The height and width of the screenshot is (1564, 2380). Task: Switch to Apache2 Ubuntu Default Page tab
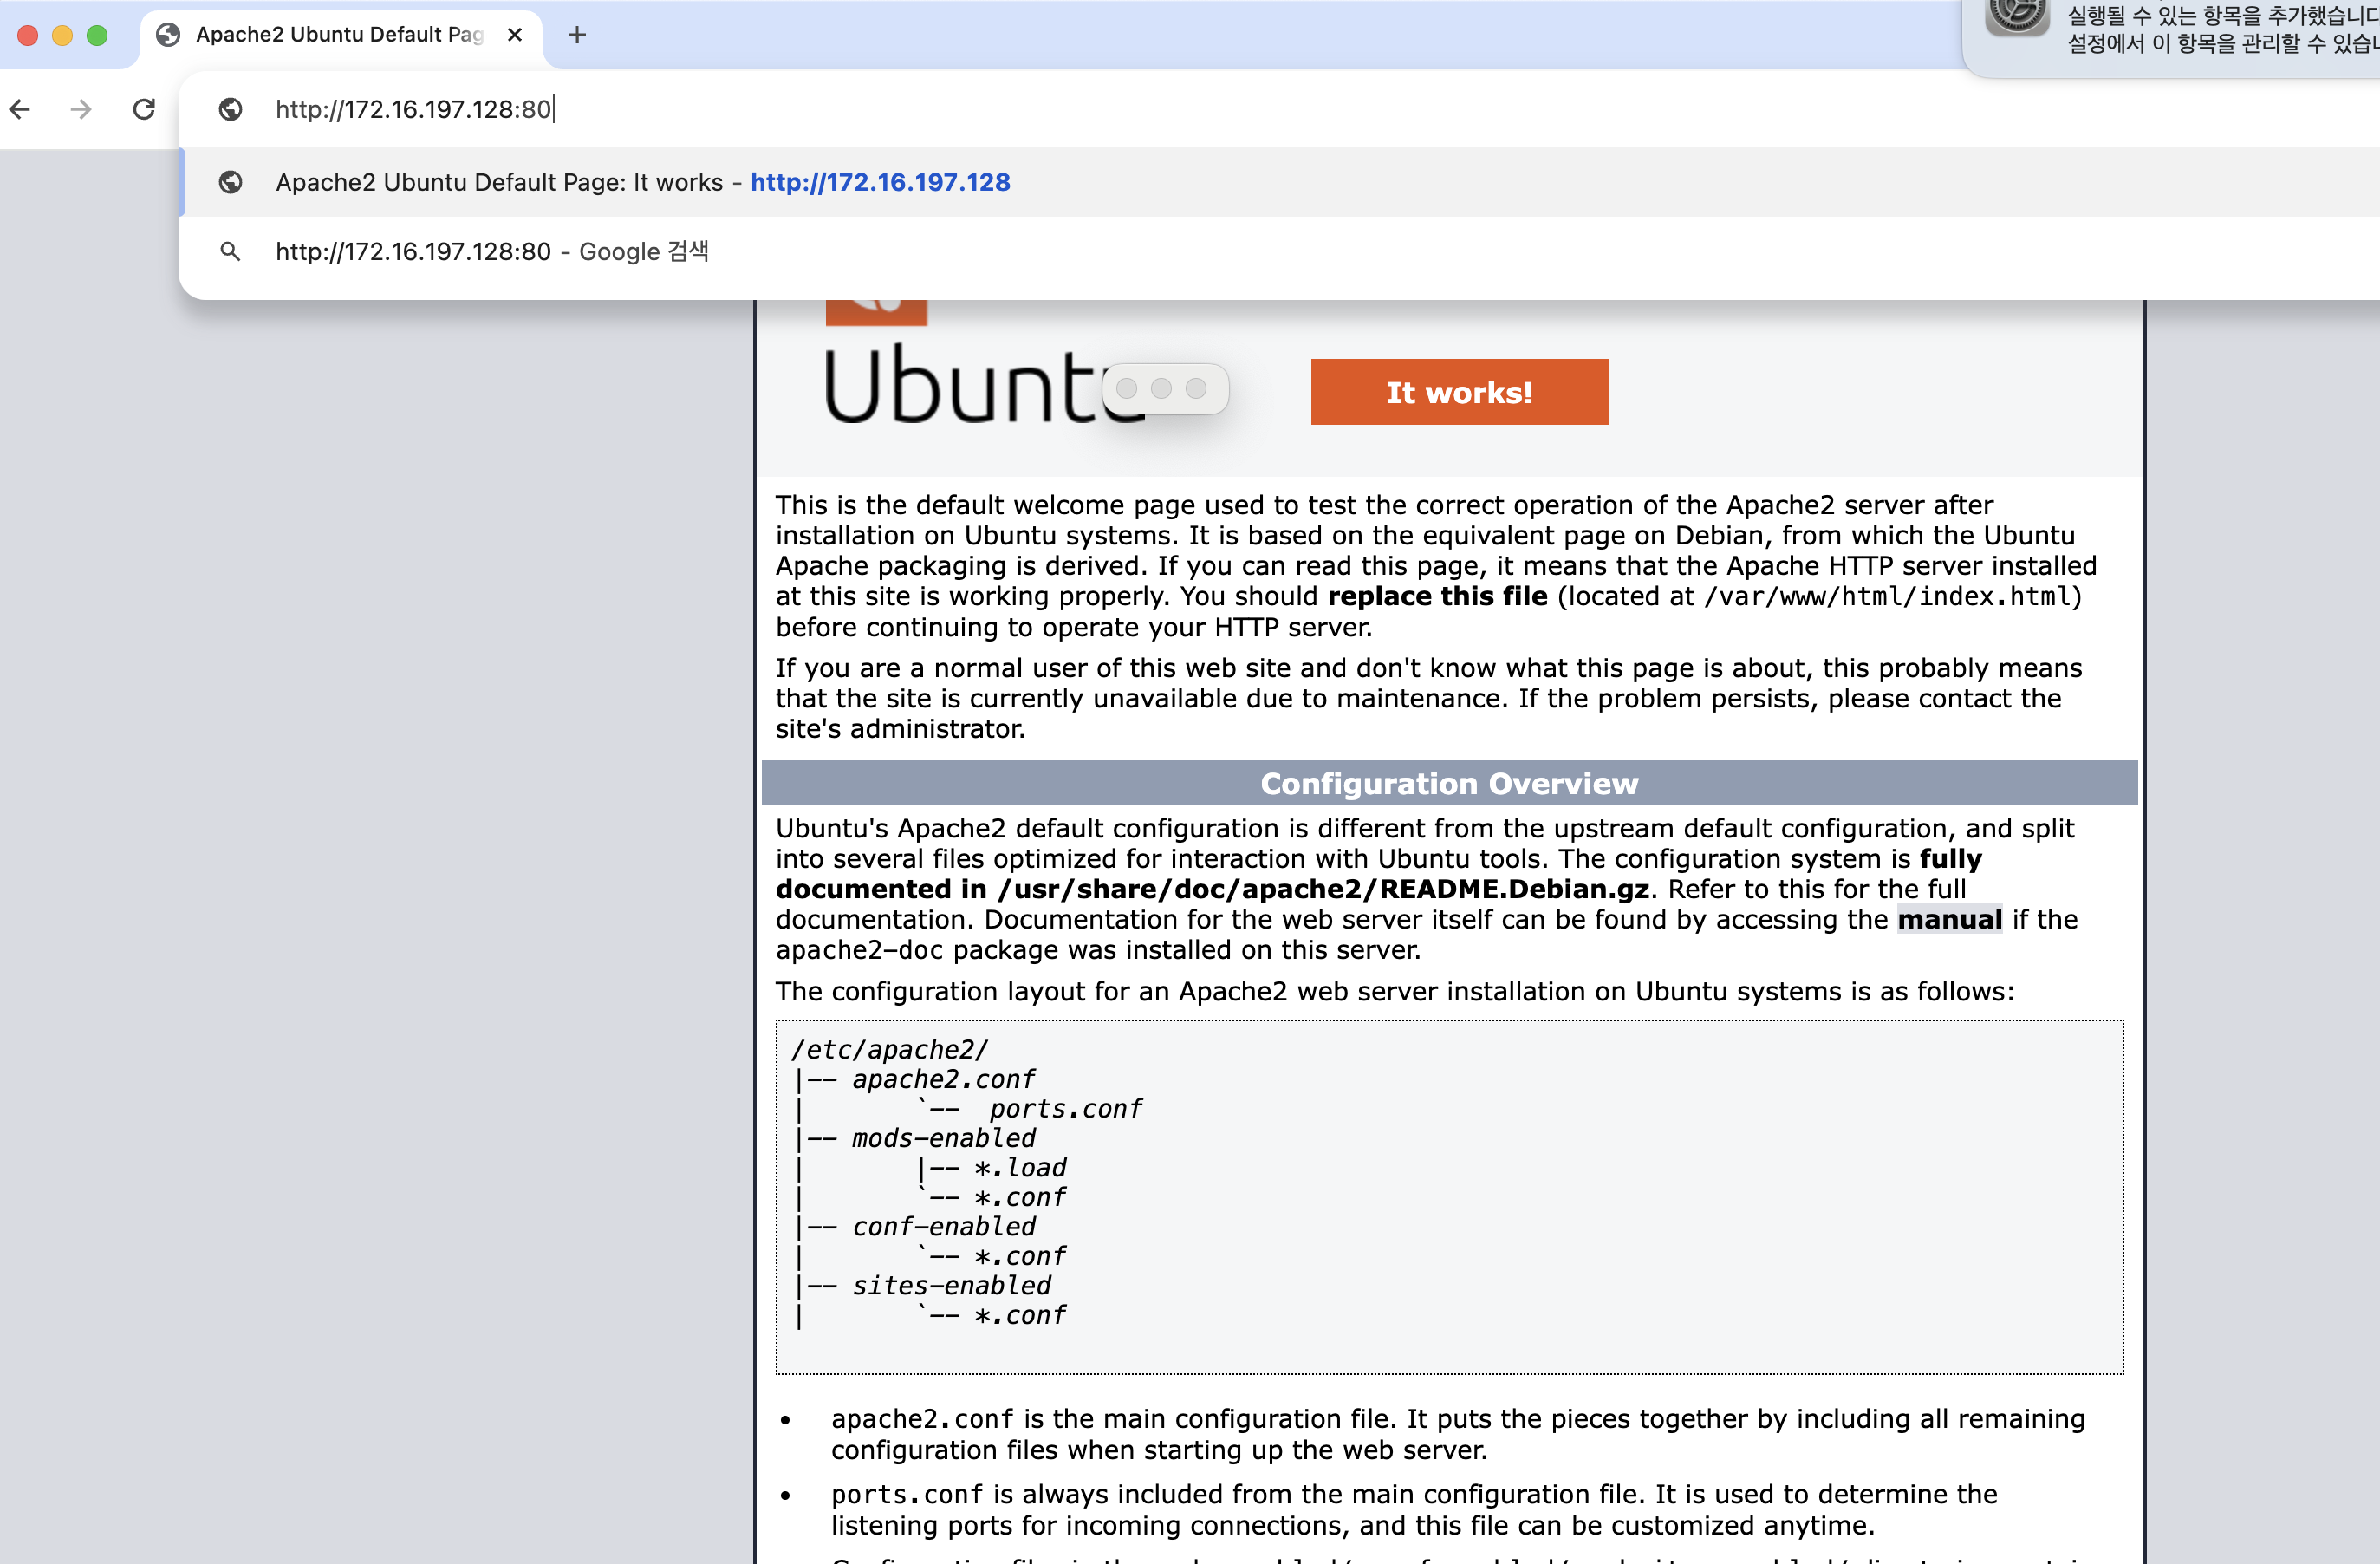coord(338,35)
